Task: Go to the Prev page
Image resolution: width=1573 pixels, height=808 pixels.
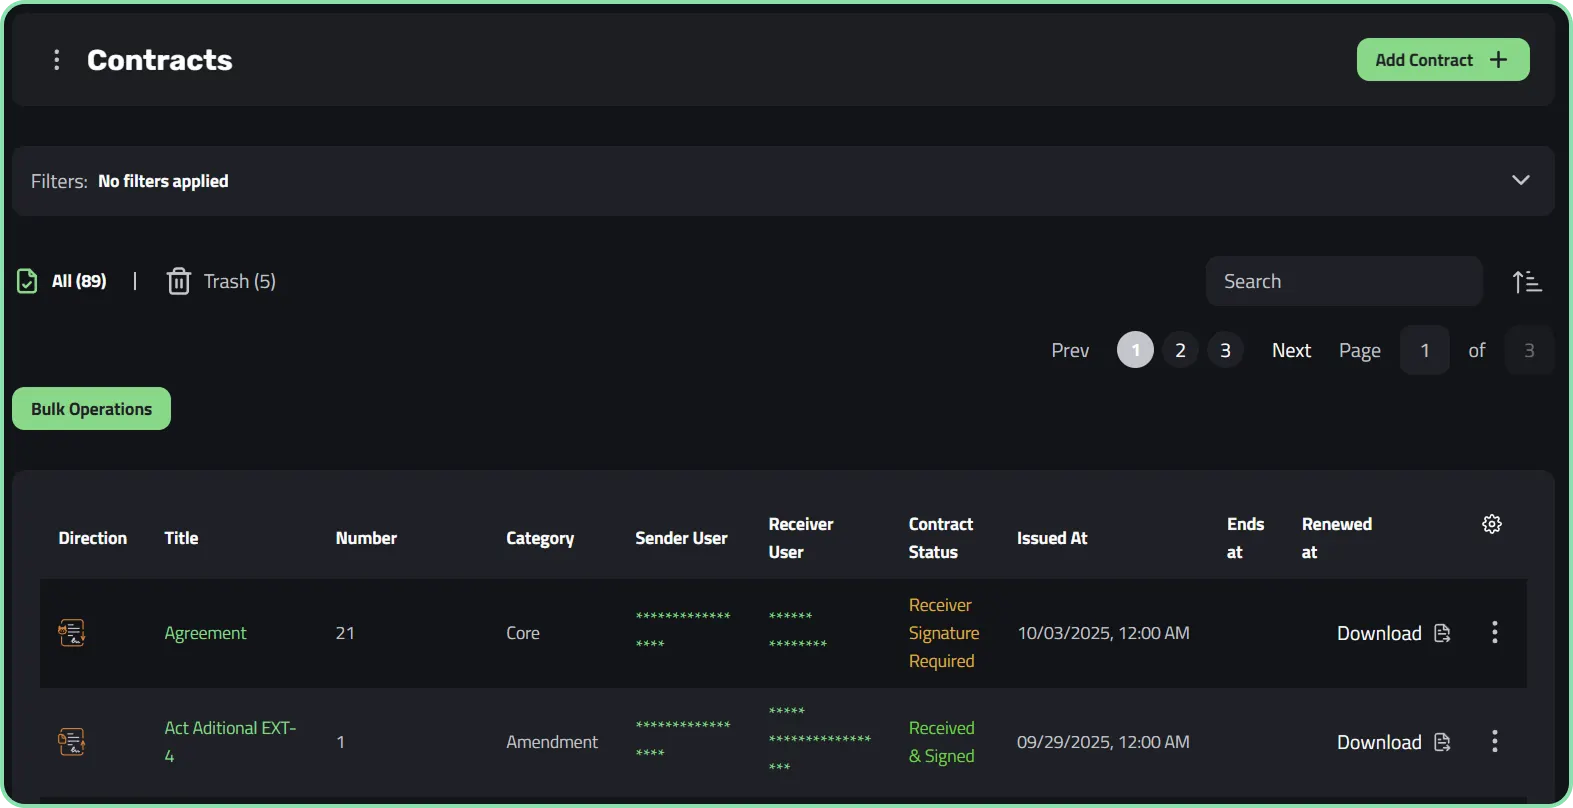Action: 1070,350
